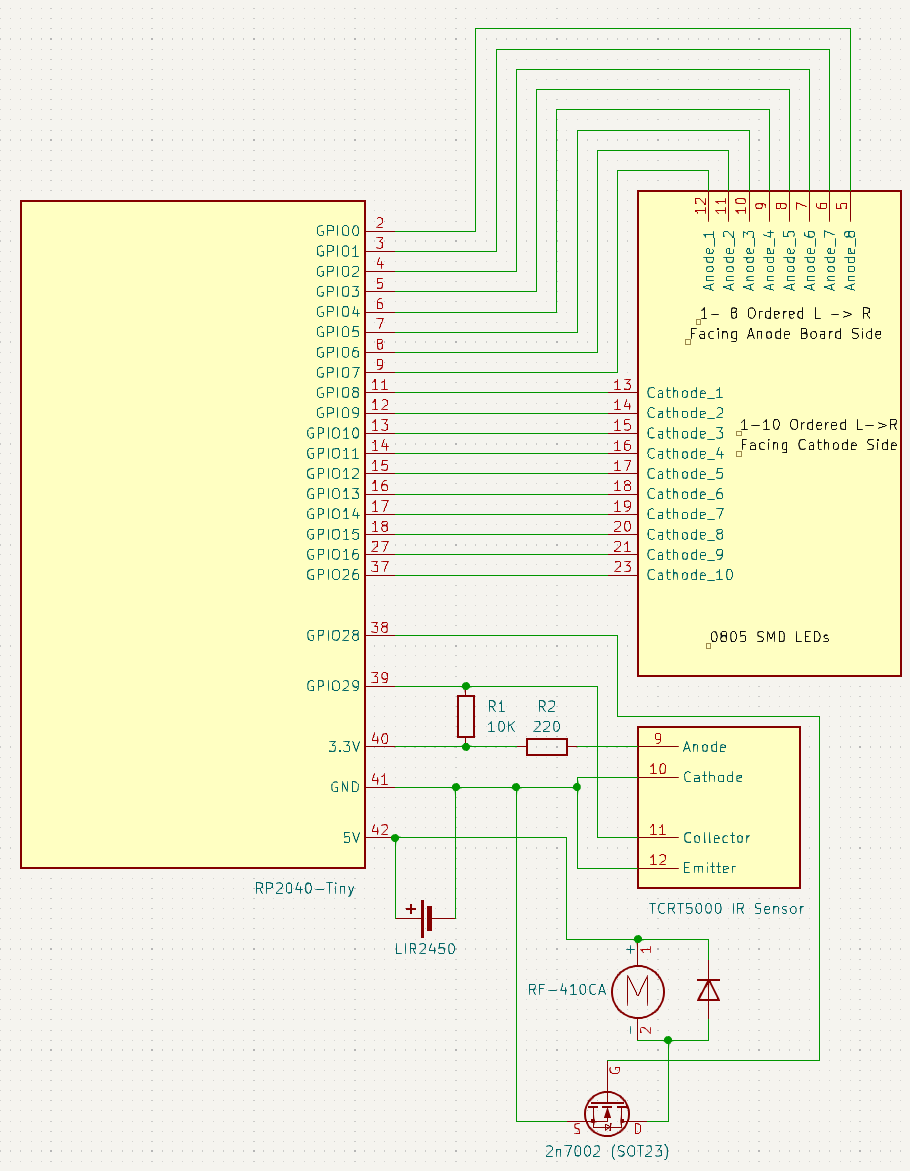The width and height of the screenshot is (910, 1171).
Task: Click the GPIO0 pin label
Action: [x=337, y=232]
